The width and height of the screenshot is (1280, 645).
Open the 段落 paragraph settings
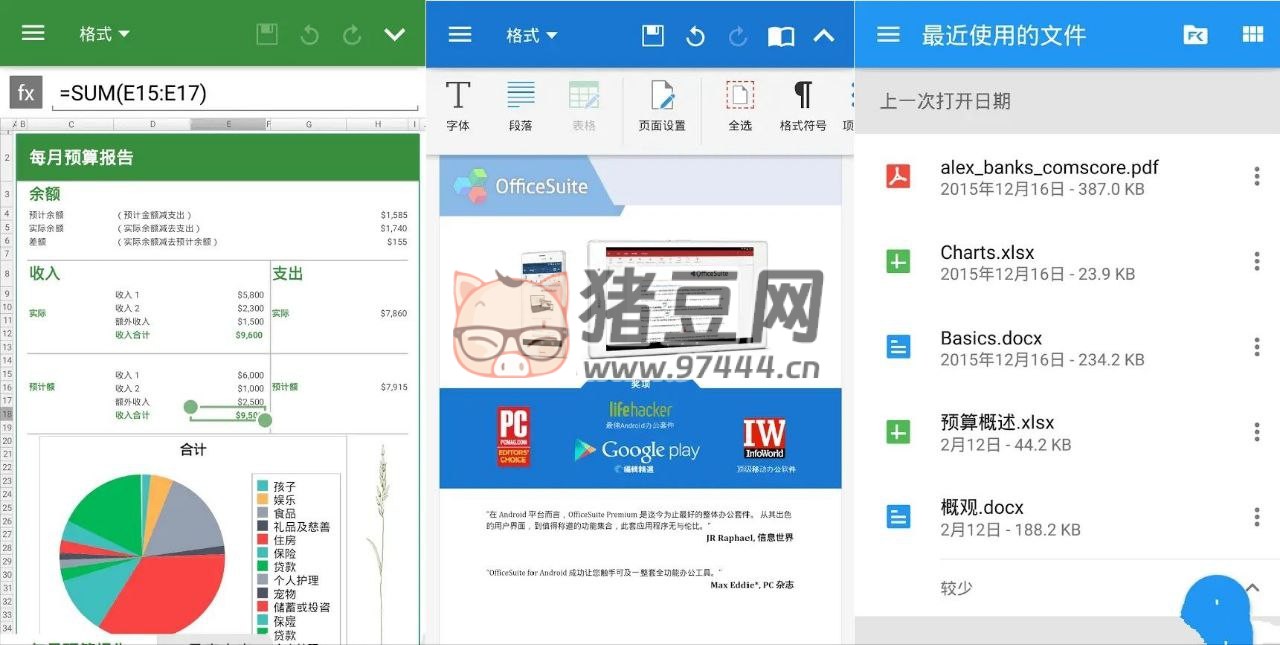[520, 105]
